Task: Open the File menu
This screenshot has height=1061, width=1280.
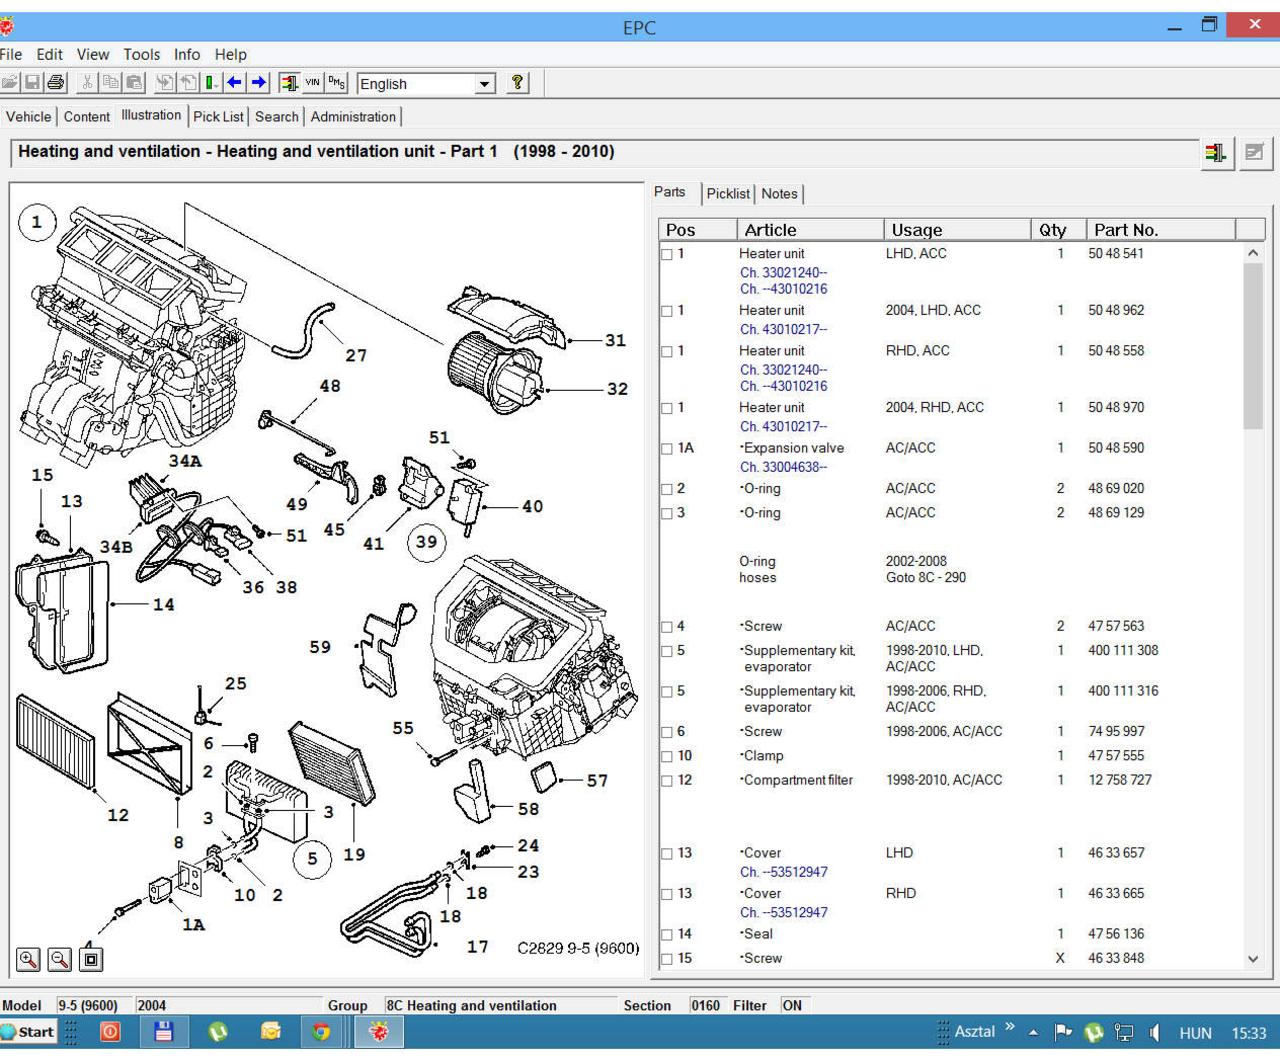Action: click(11, 54)
